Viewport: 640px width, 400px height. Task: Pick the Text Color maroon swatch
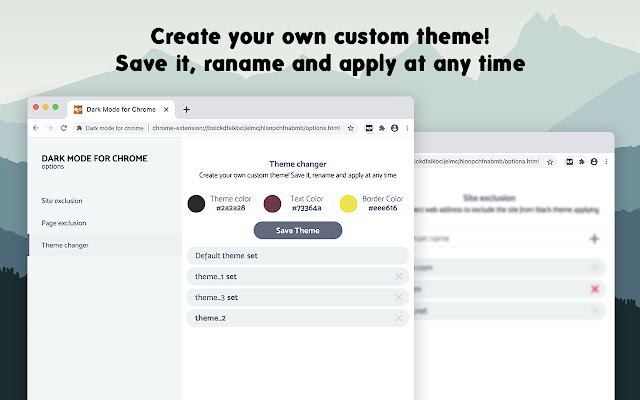pyautogui.click(x=272, y=204)
